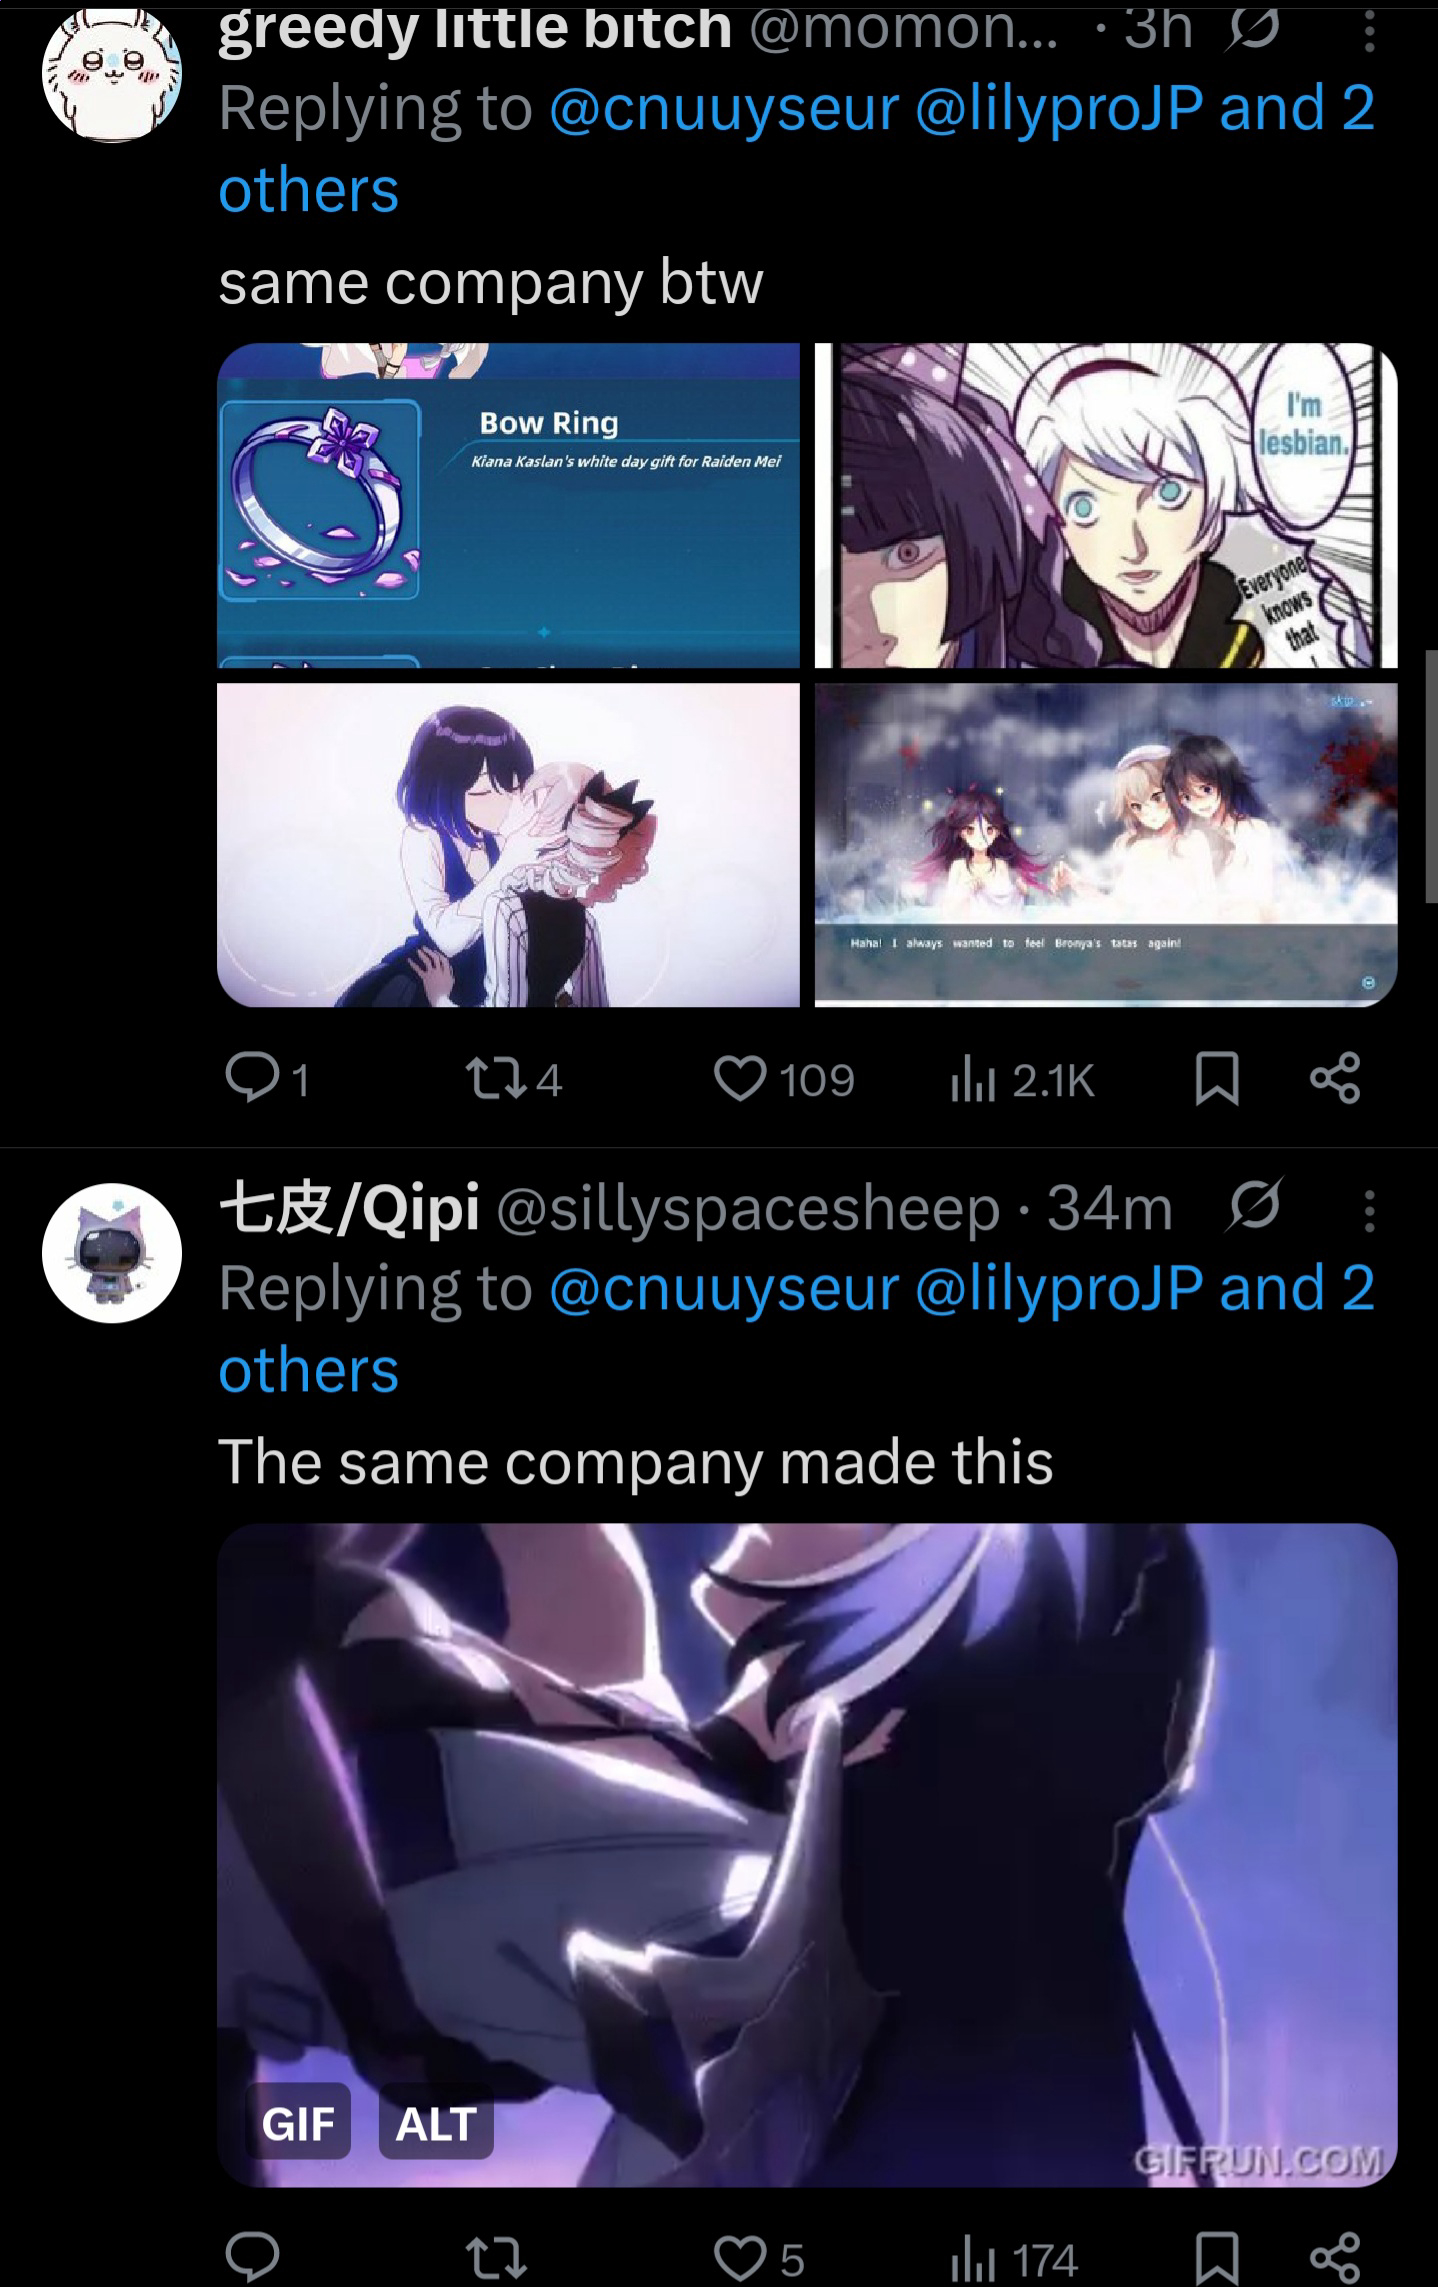
Task: Open more options menu on Qipi's tweet
Action: click(1369, 1210)
